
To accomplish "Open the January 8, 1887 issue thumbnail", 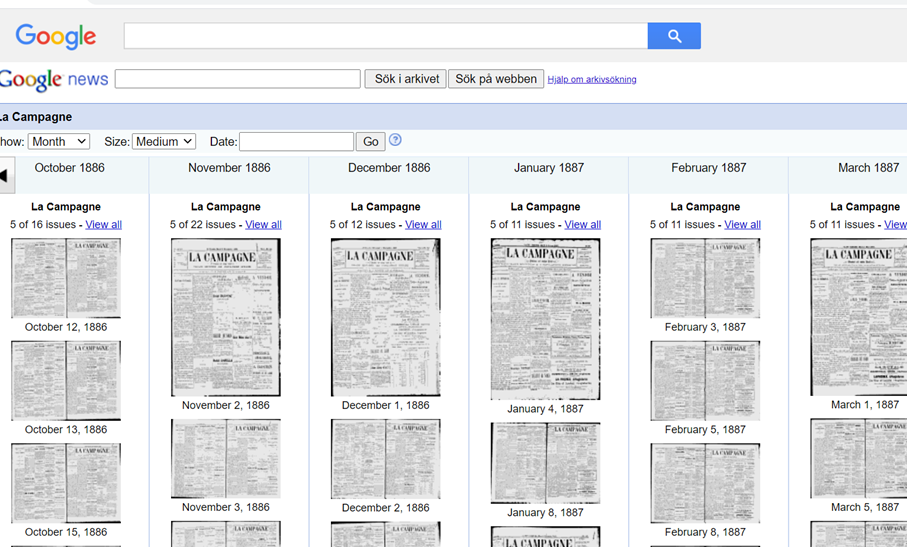I will point(545,463).
